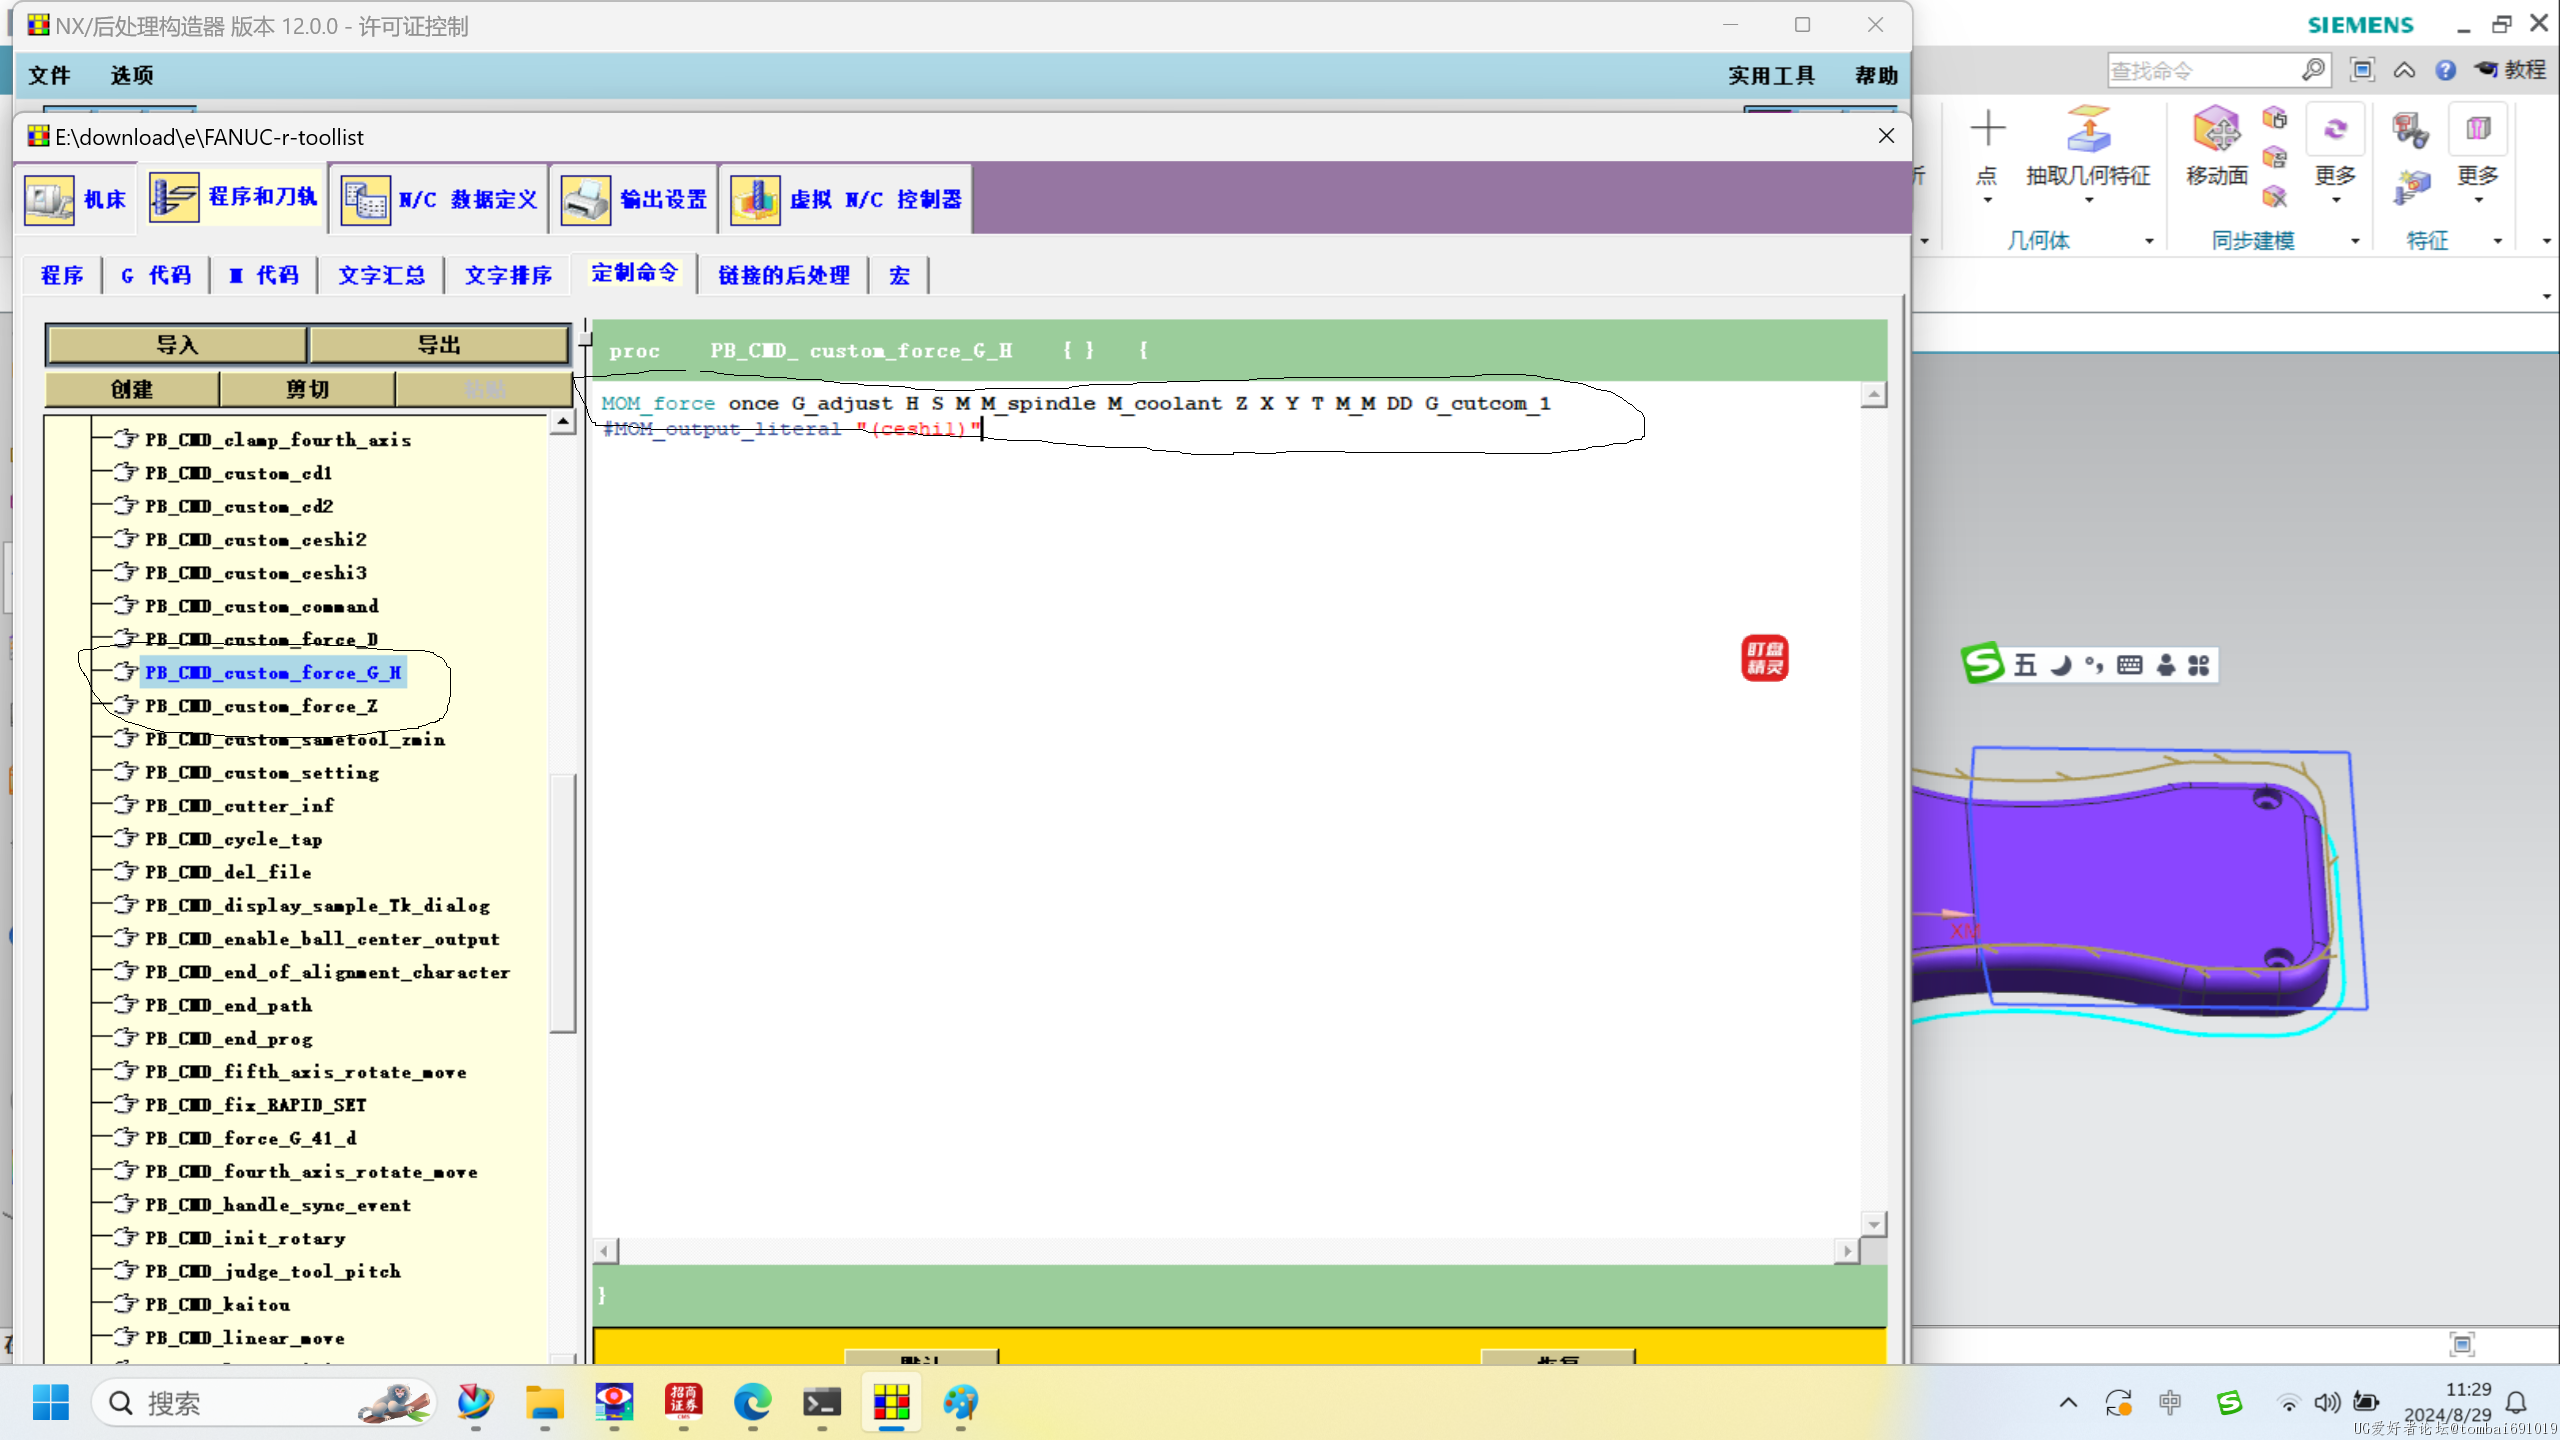The image size is (2560, 1440).
Task: Show hidden system tray icons chevron
Action: [x=2068, y=1403]
